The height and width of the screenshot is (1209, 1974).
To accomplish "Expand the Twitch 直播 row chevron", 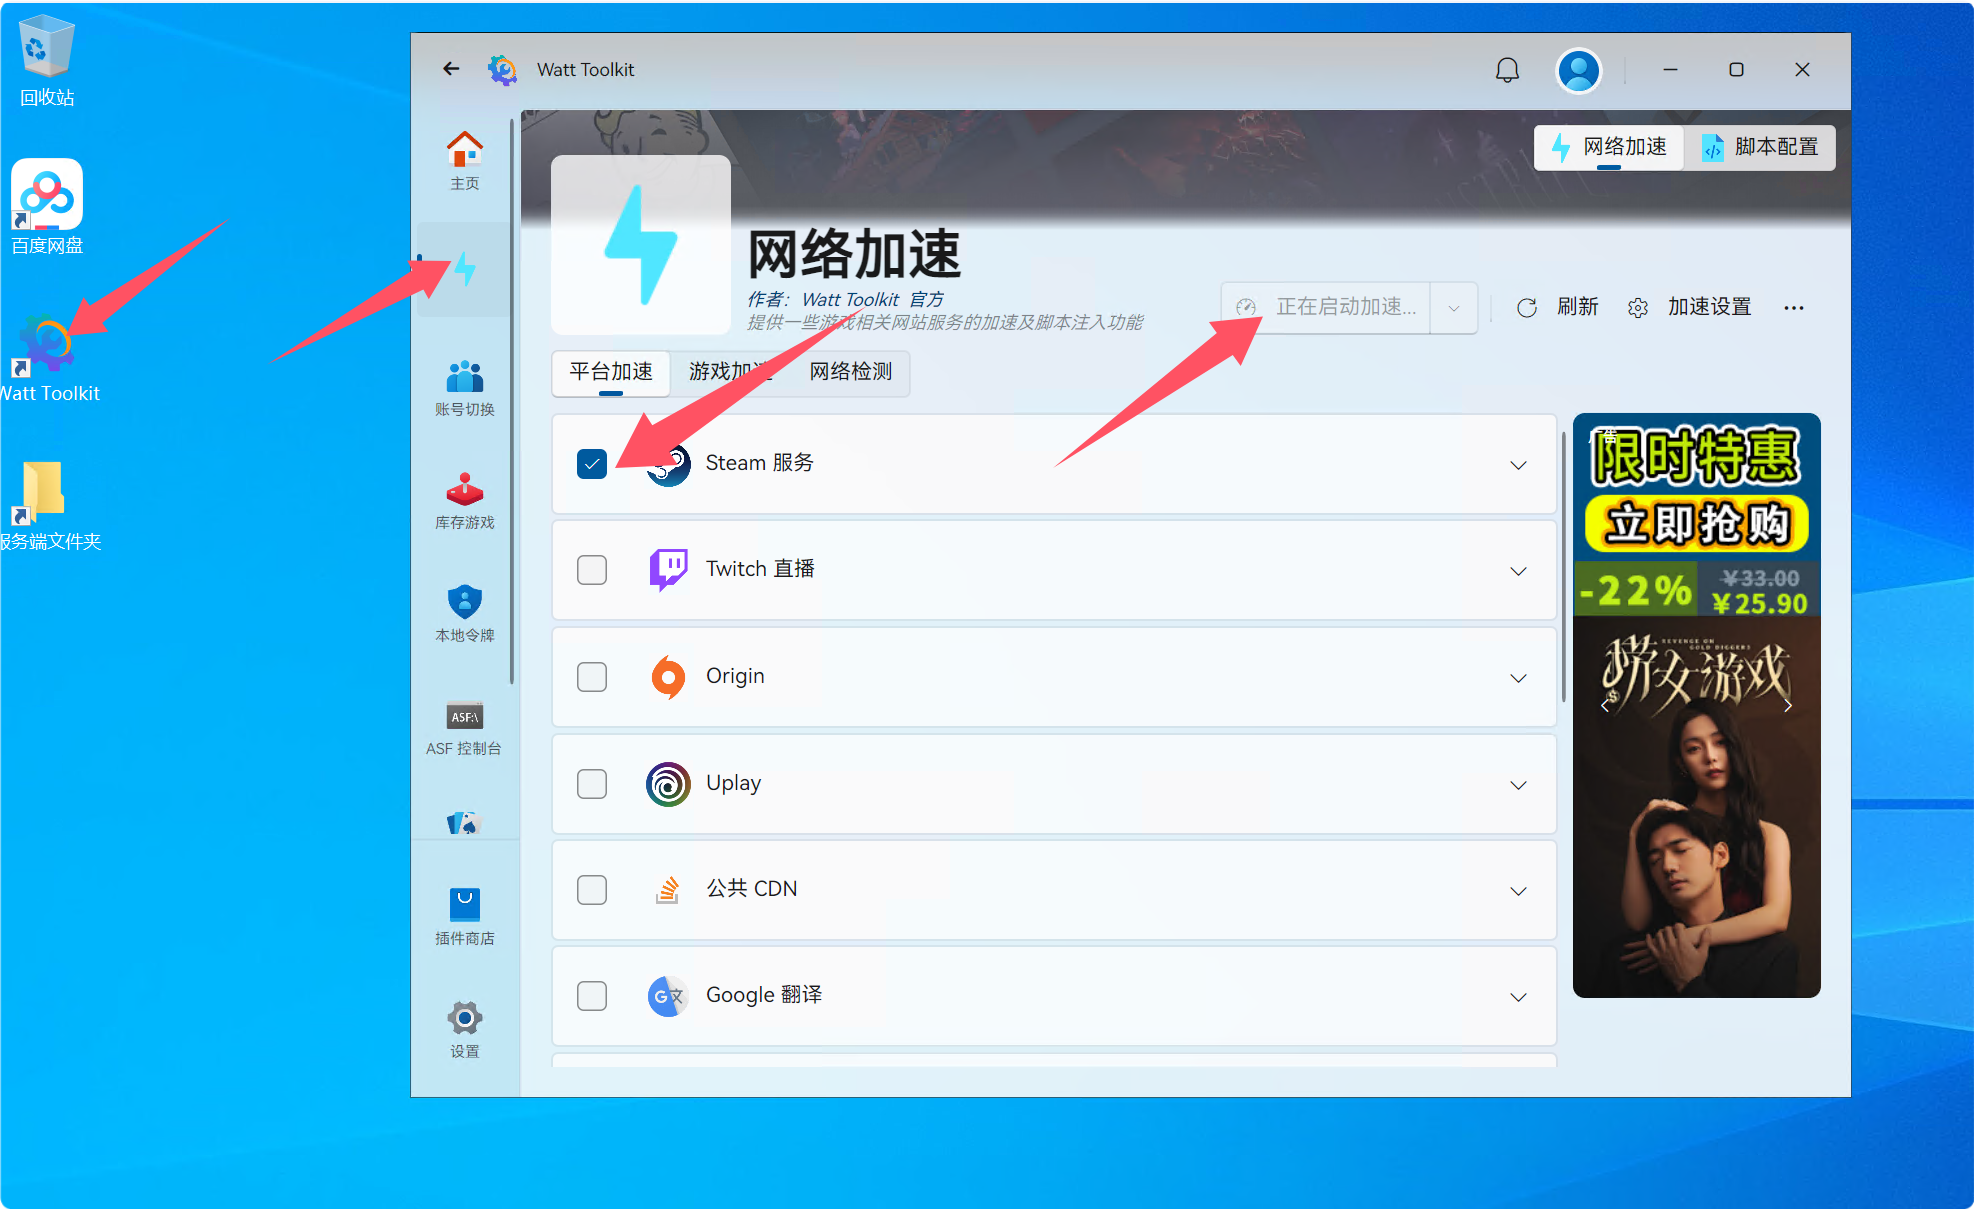I will tap(1518, 571).
